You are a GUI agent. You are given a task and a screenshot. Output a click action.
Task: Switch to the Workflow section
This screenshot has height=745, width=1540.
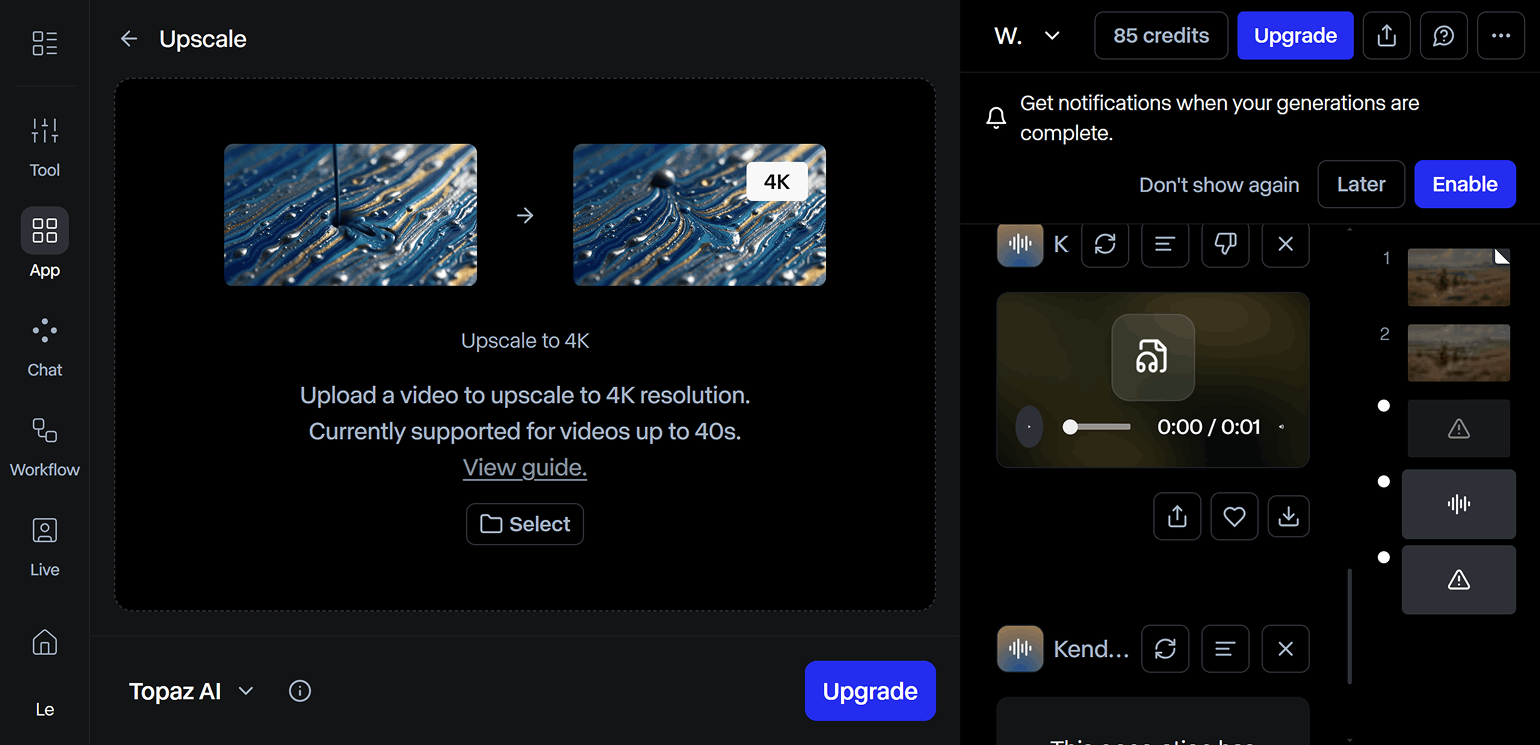click(x=45, y=445)
